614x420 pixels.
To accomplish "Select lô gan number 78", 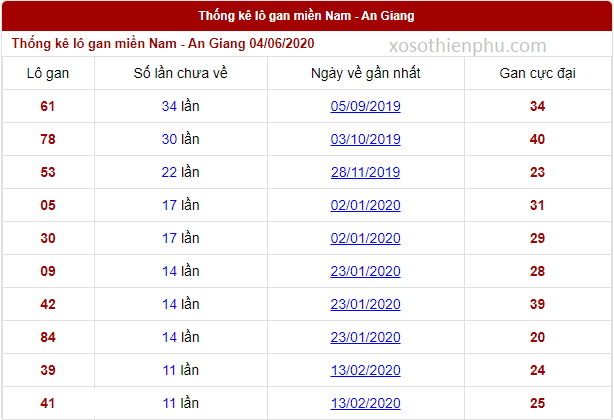I will 47,139.
